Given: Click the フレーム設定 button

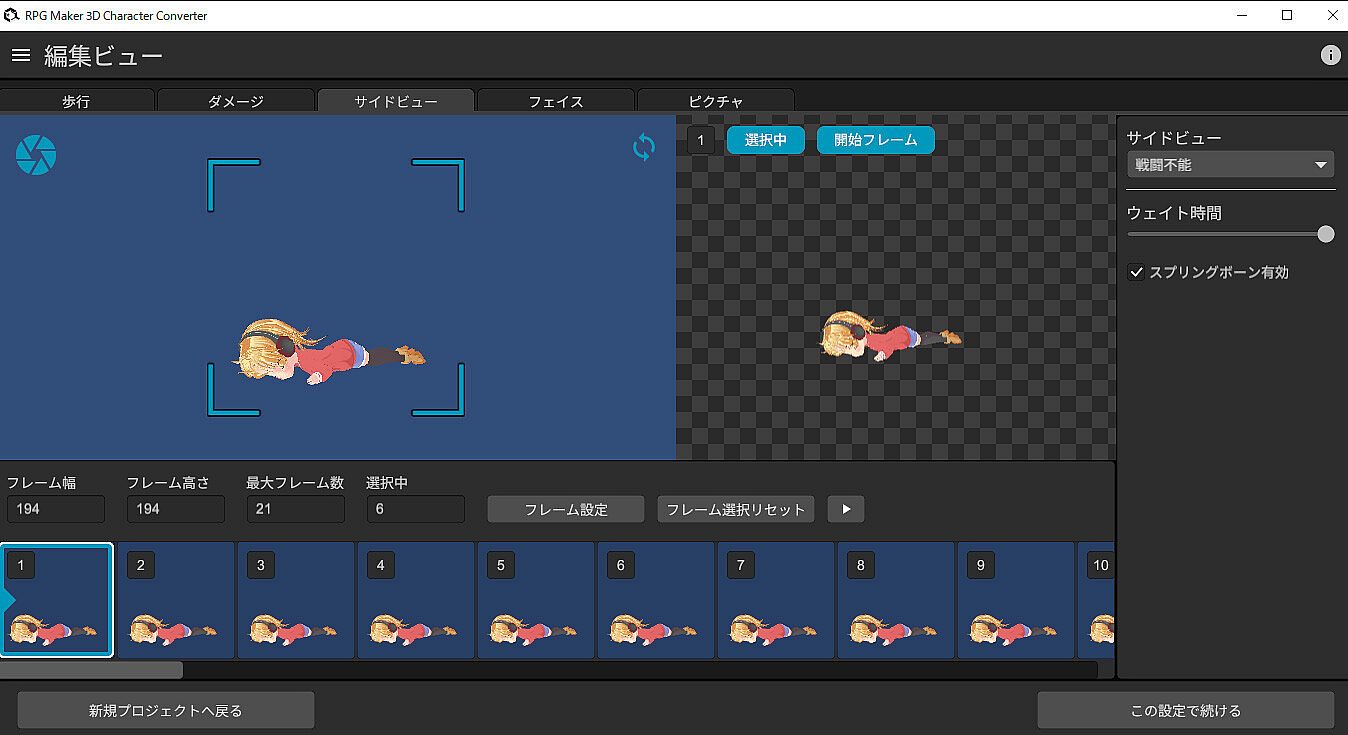Looking at the screenshot, I should (566, 509).
